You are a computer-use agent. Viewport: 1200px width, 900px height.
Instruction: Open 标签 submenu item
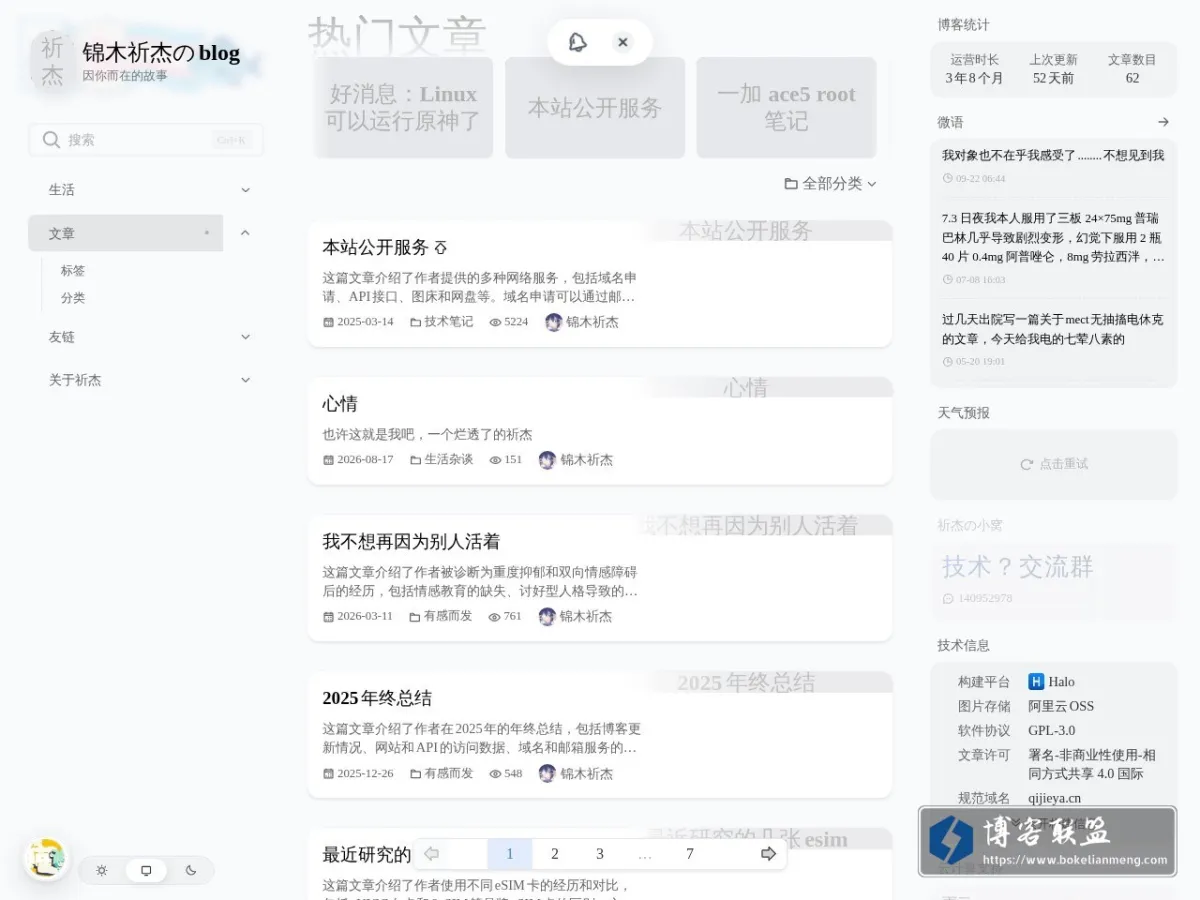(x=73, y=271)
